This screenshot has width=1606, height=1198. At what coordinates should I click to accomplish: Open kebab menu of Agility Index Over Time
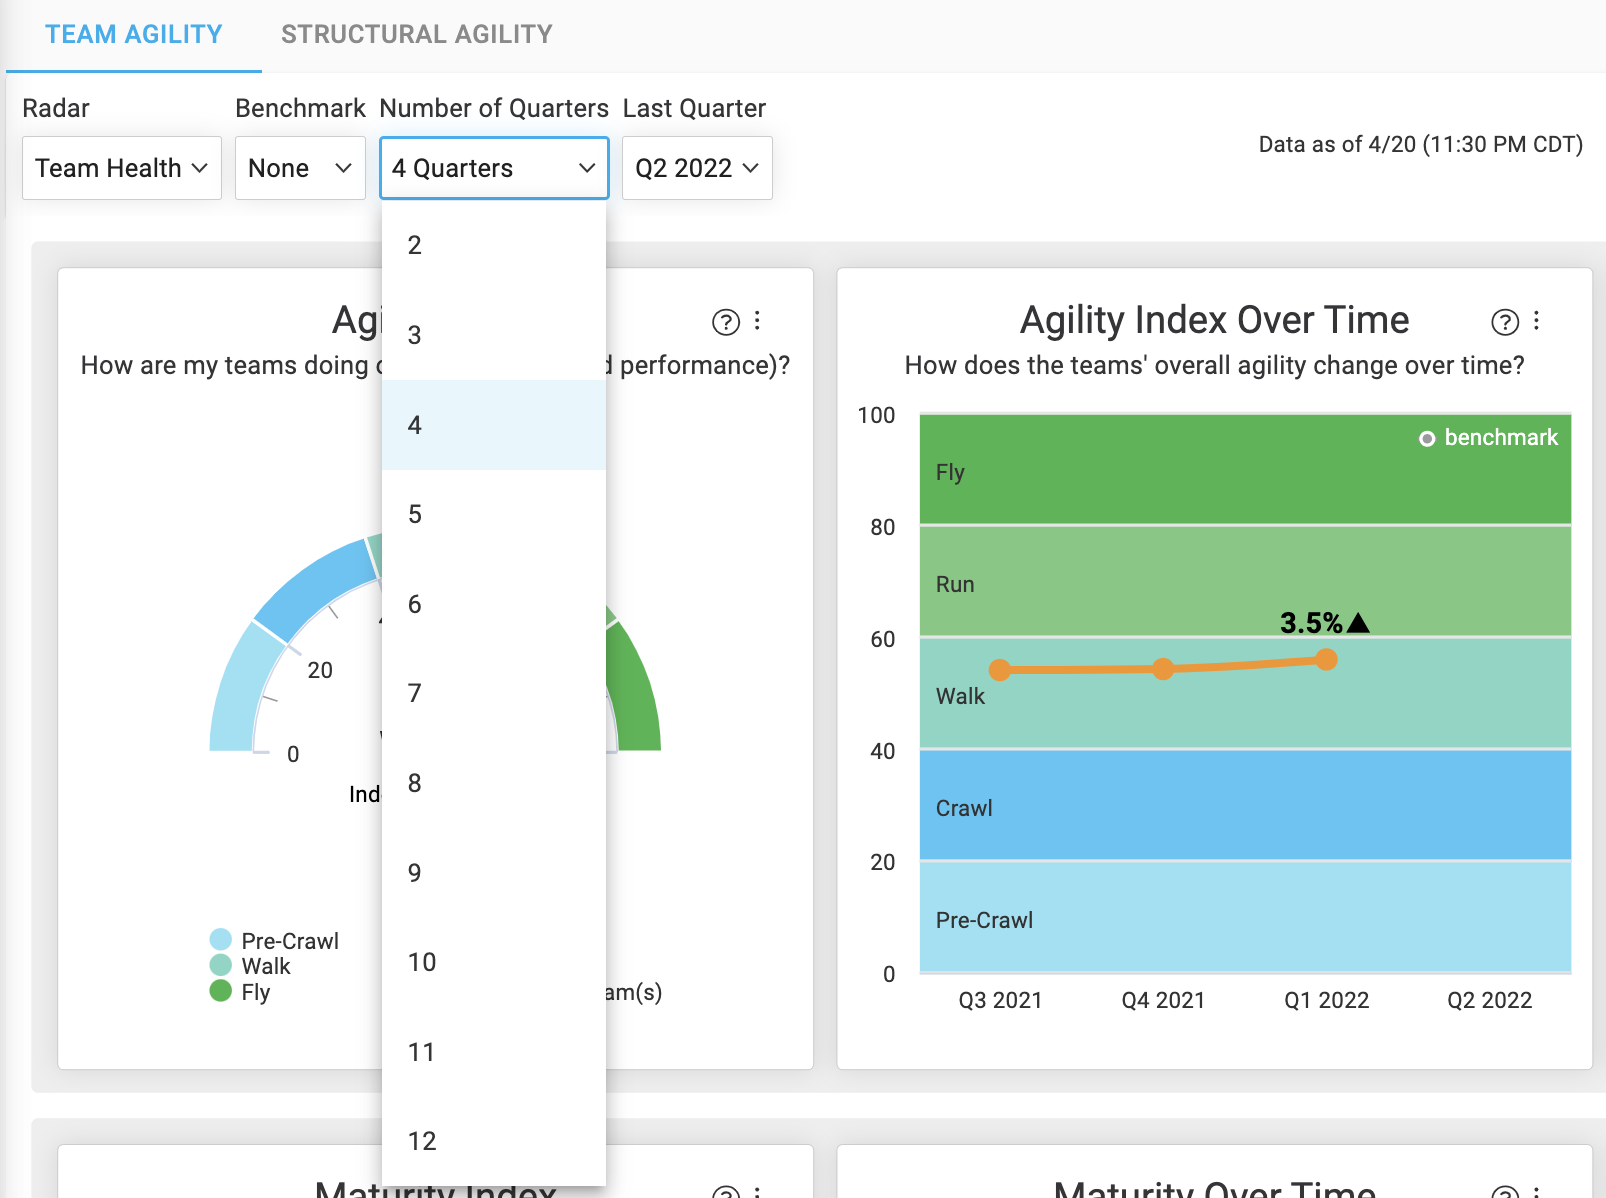click(1536, 321)
